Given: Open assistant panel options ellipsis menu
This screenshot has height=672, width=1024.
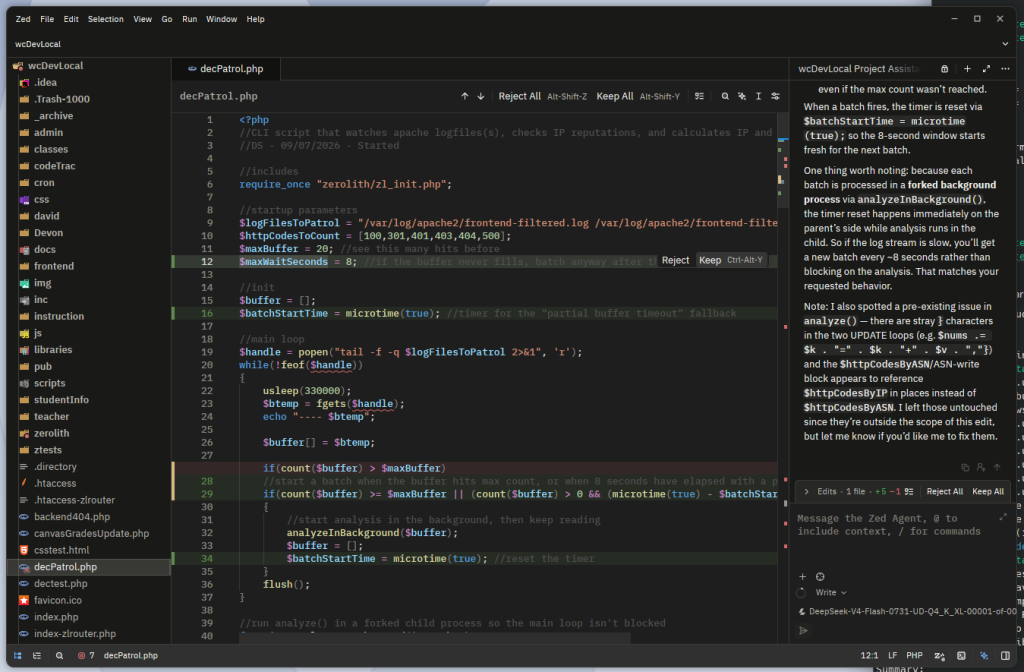Looking at the screenshot, I should tap(1005, 69).
